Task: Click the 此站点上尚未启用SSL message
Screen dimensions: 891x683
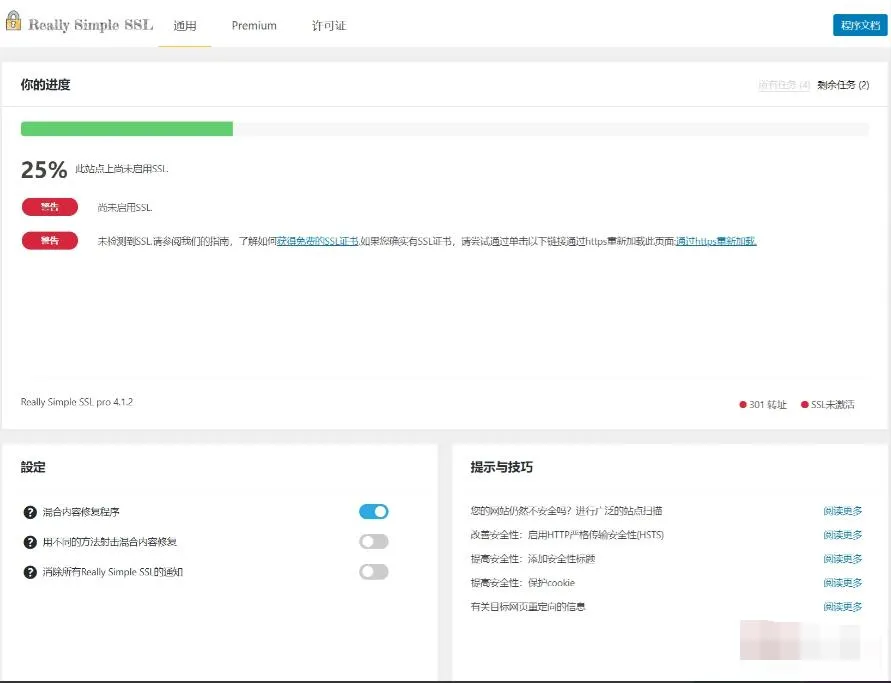Action: click(122, 169)
